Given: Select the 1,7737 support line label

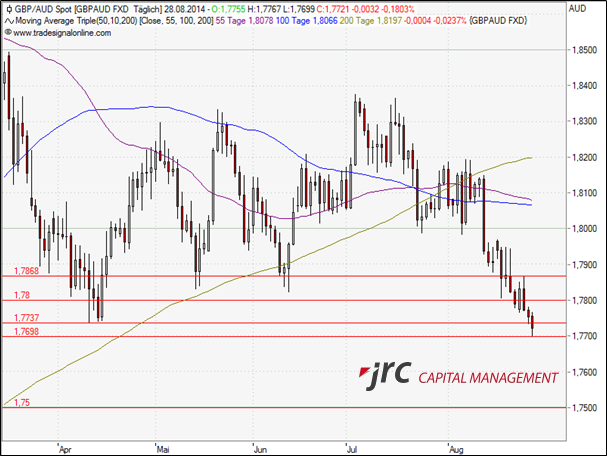Looking at the screenshot, I should point(26,318).
